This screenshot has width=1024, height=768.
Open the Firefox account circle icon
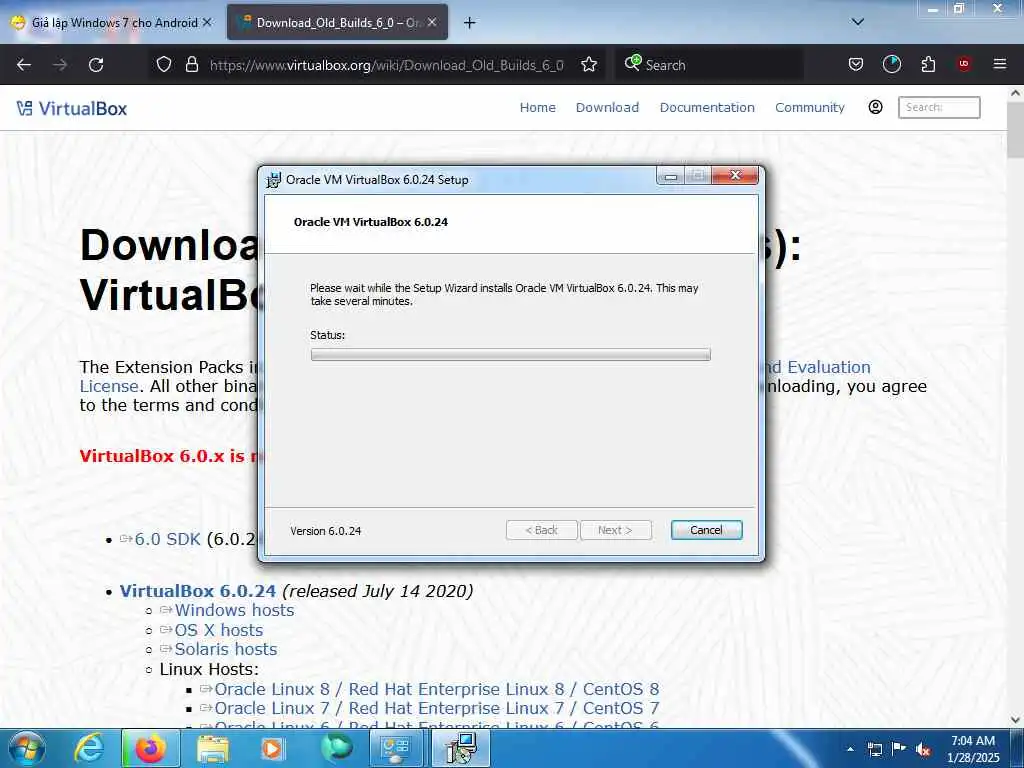point(891,65)
